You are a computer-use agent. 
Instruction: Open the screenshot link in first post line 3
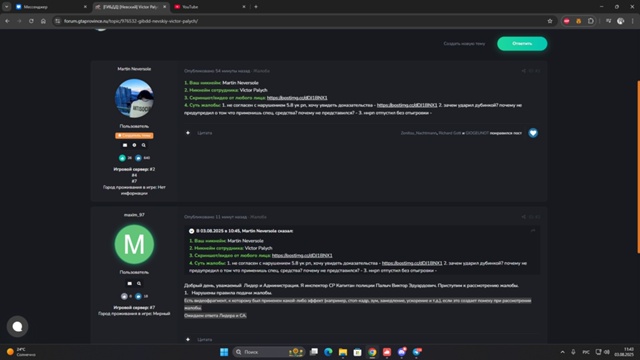[297, 98]
